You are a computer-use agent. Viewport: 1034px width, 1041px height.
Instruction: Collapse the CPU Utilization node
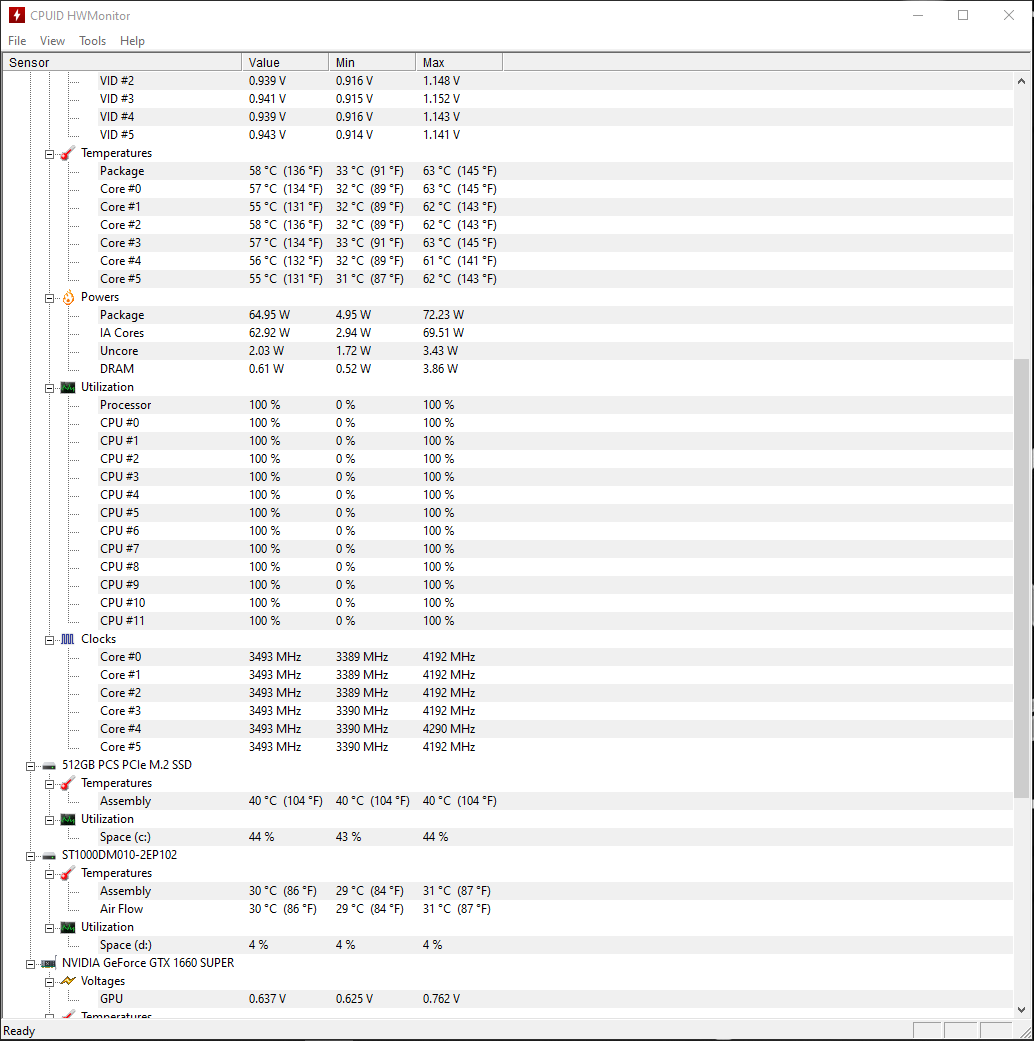(49, 388)
